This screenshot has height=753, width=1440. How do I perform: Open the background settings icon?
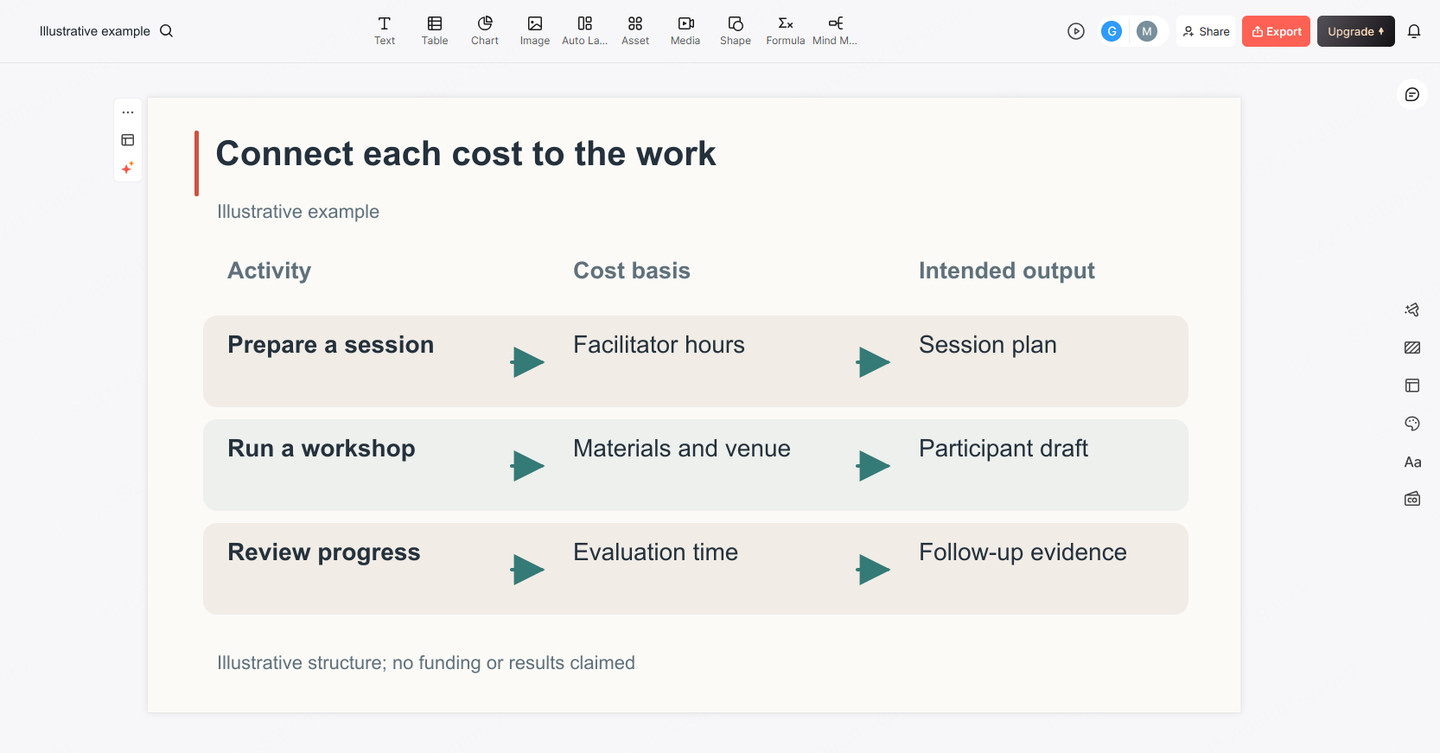(x=1412, y=348)
